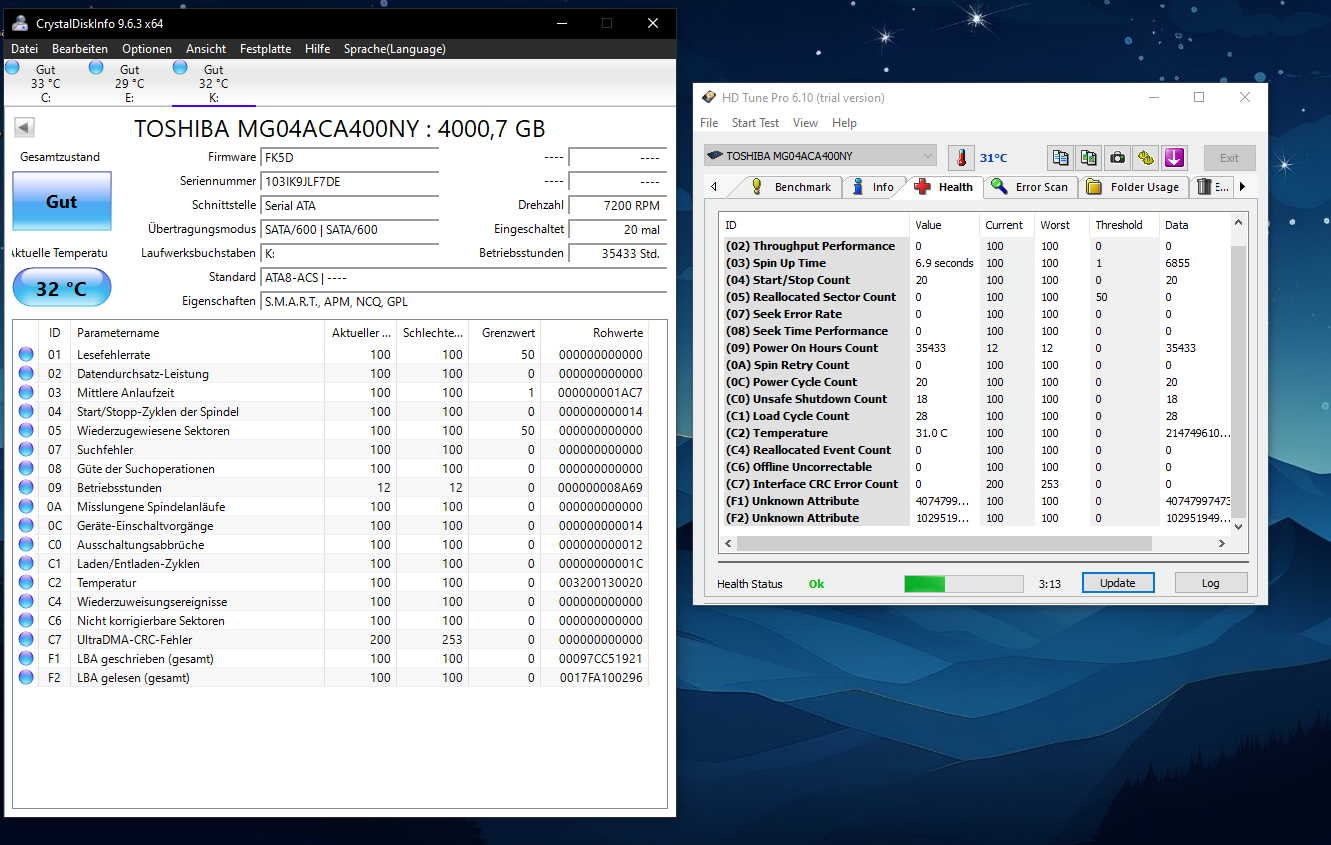The height and width of the screenshot is (845, 1331).
Task: Click the 32 °C temperature button
Action: coord(62,288)
